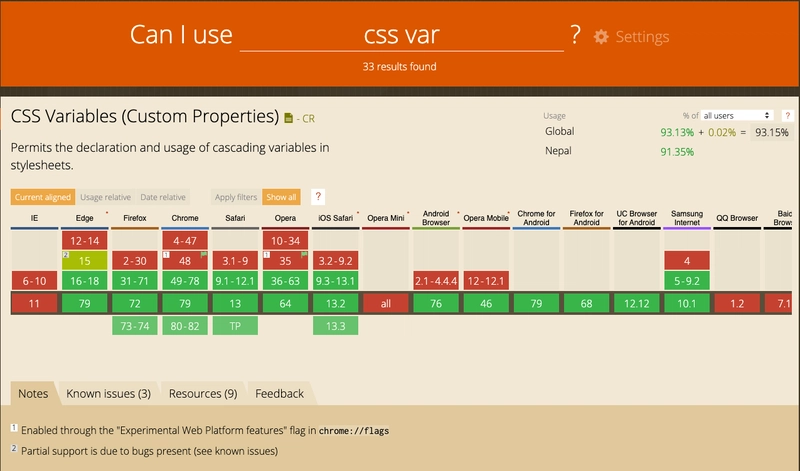
Task: Click the IE column header
Action: click(x=34, y=218)
